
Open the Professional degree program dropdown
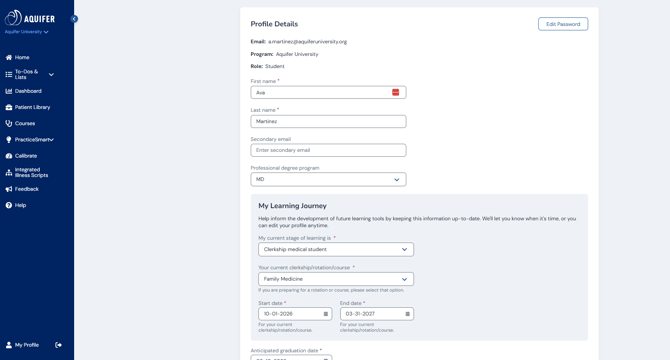(x=328, y=179)
